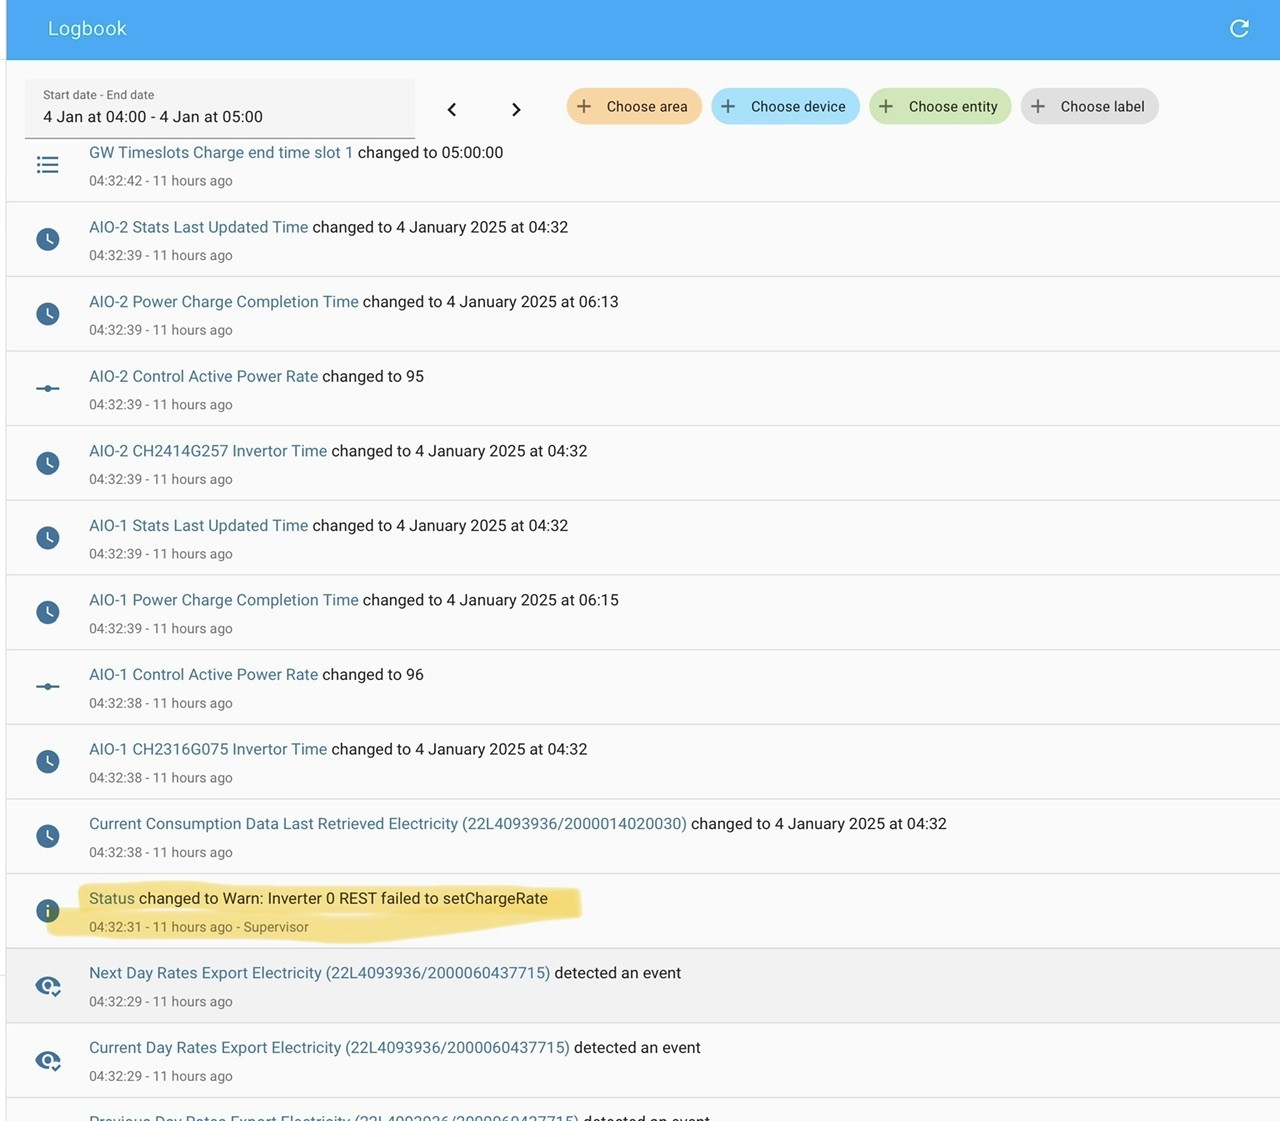The height and width of the screenshot is (1121, 1280).
Task: Open GW Timeslots Charge end time slot 1 entity
Action: tap(221, 153)
